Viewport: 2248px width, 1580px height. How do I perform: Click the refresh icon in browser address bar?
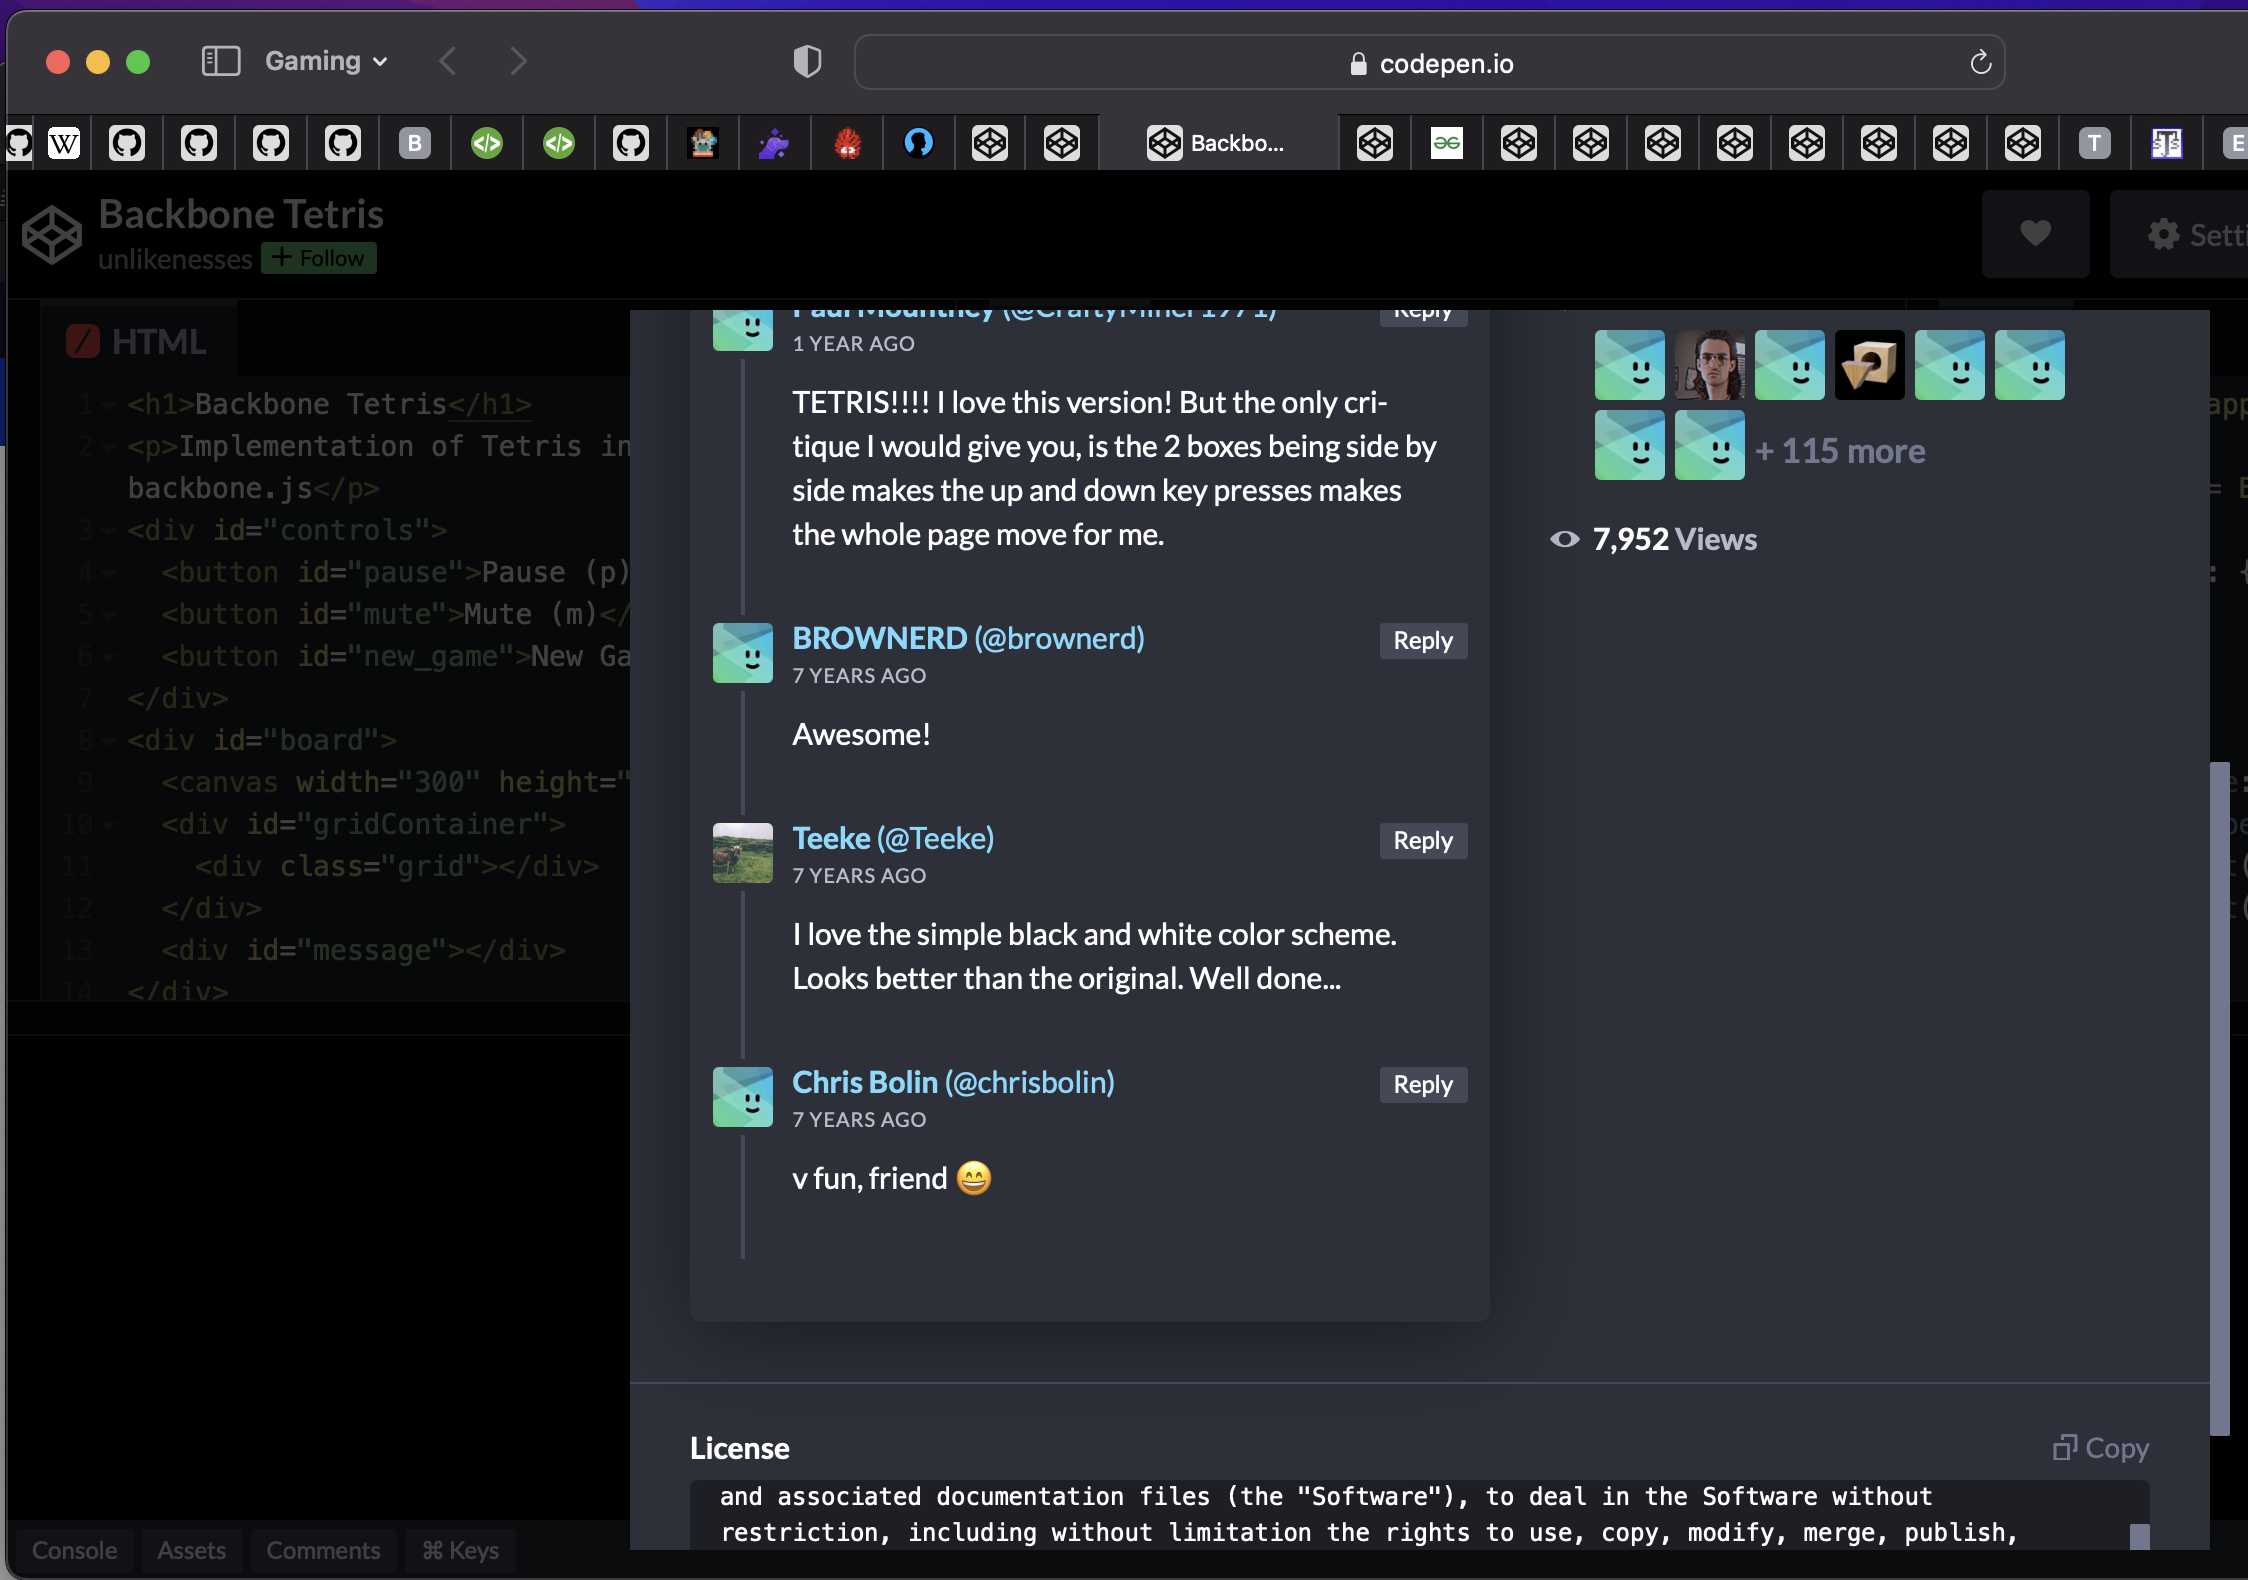(x=1981, y=63)
